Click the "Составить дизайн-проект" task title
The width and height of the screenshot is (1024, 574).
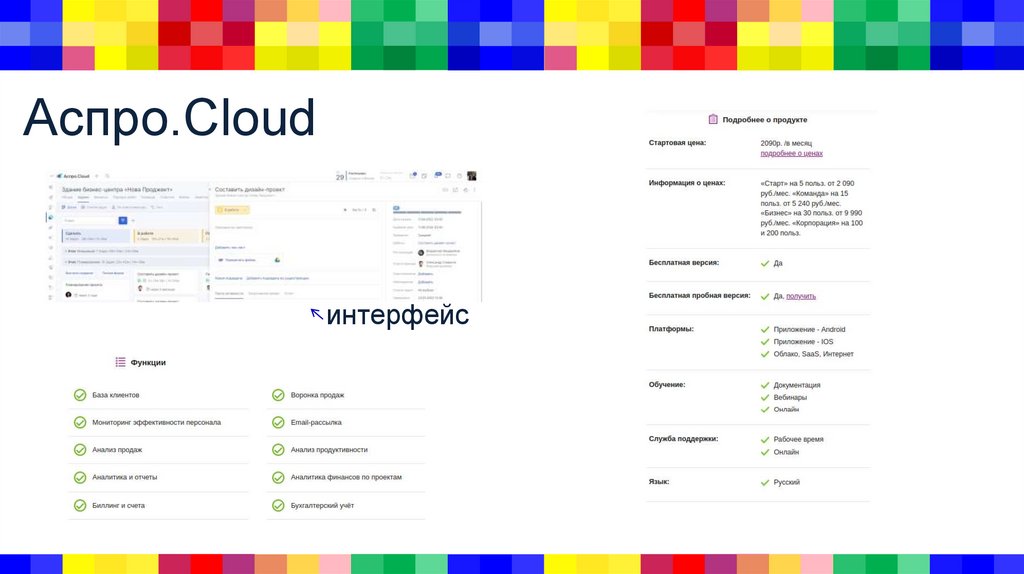tap(249, 189)
